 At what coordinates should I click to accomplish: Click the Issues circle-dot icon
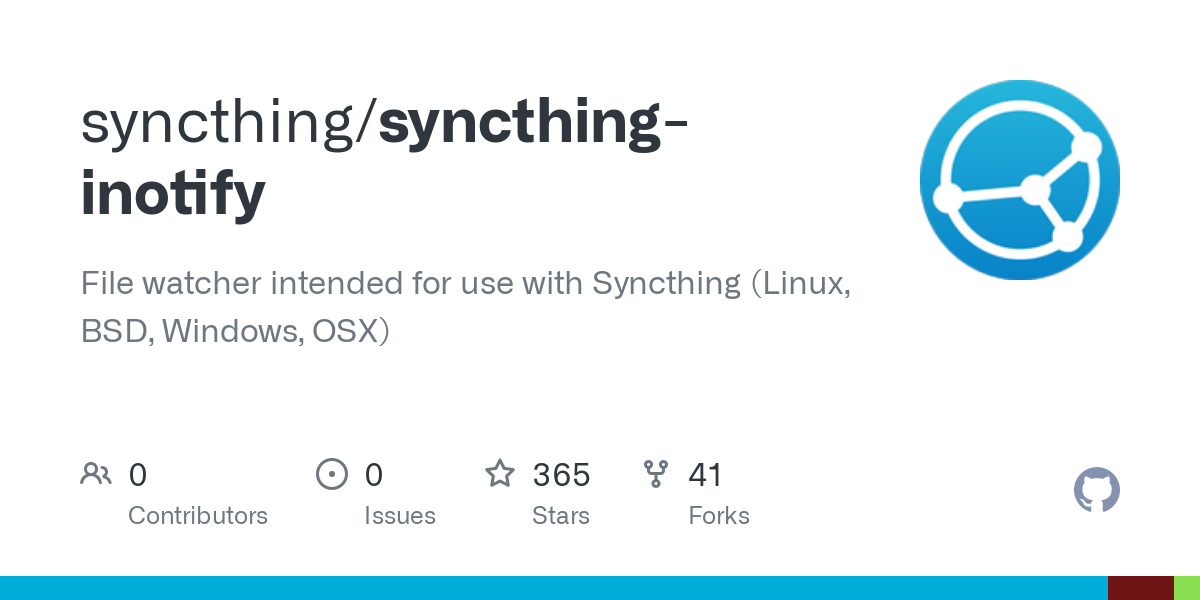pyautogui.click(x=332, y=474)
